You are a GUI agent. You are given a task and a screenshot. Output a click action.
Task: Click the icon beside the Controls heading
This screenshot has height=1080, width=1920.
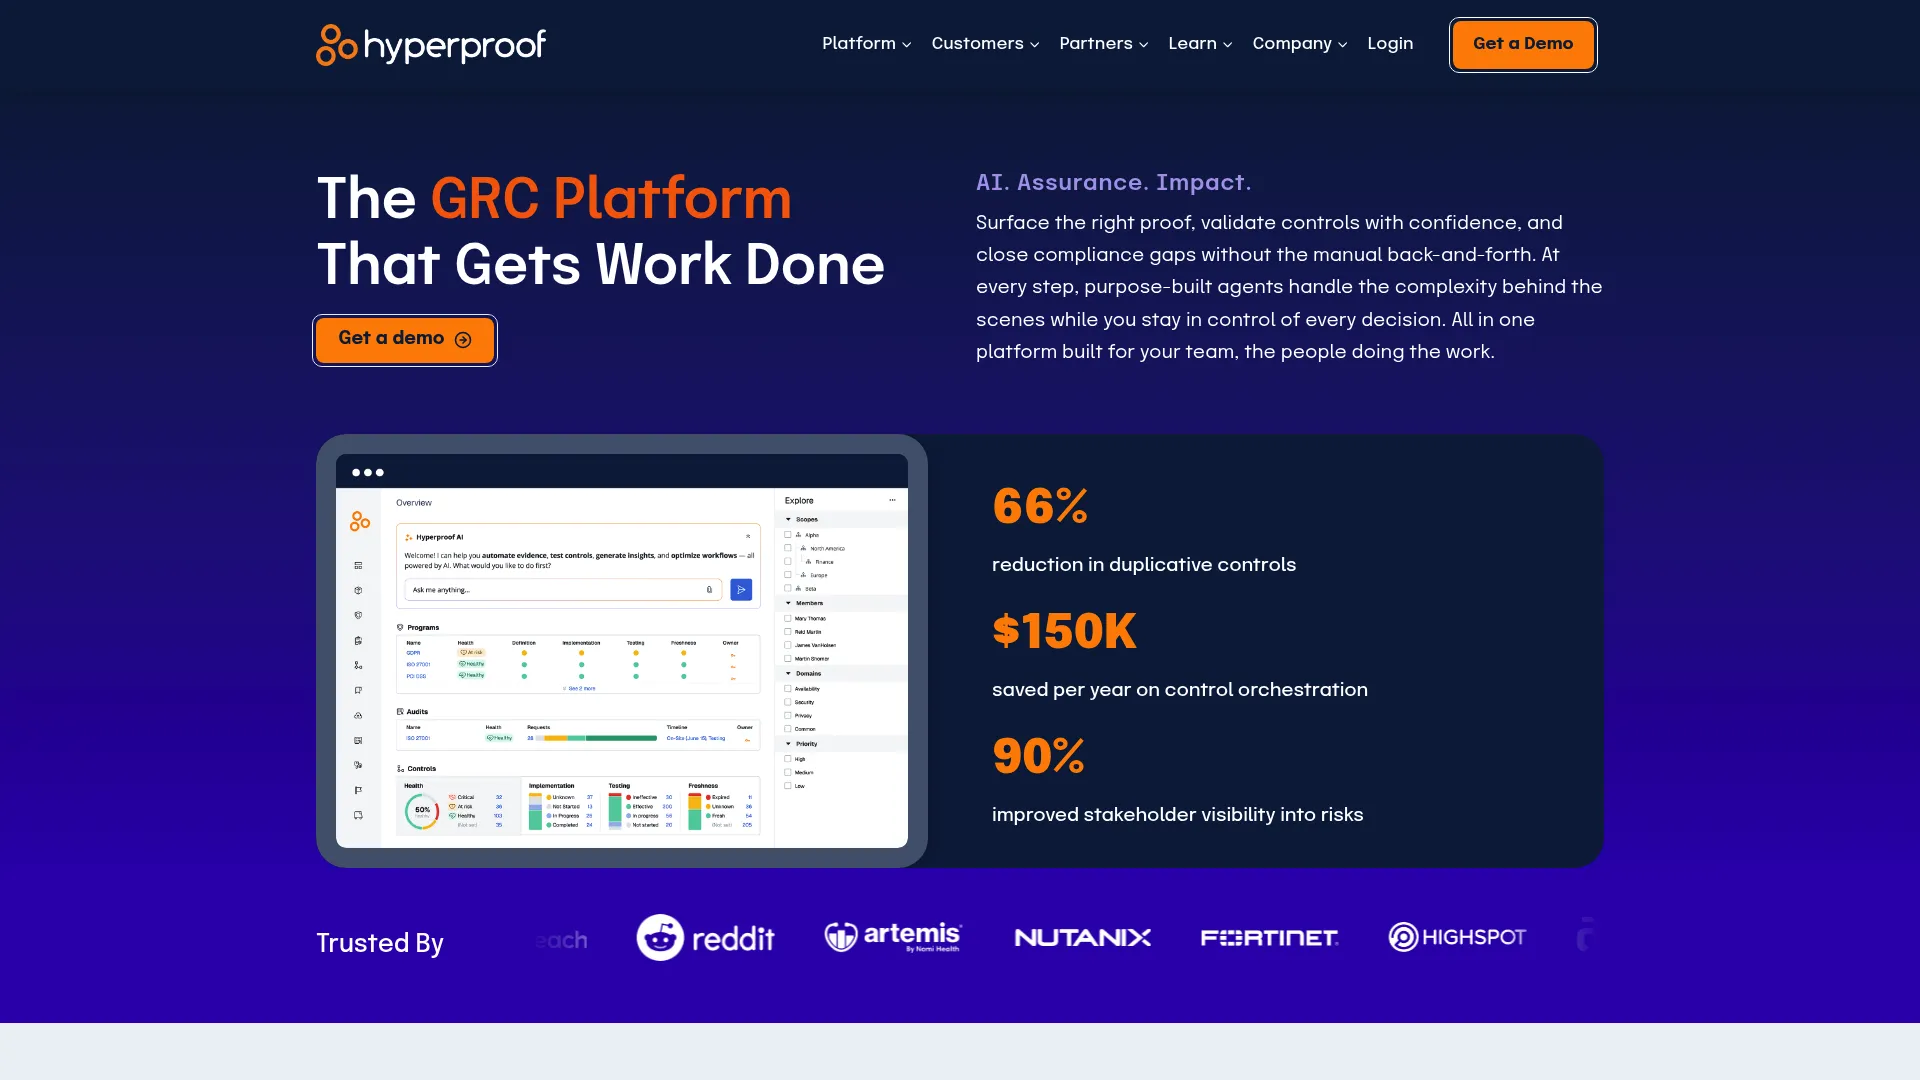coord(400,769)
